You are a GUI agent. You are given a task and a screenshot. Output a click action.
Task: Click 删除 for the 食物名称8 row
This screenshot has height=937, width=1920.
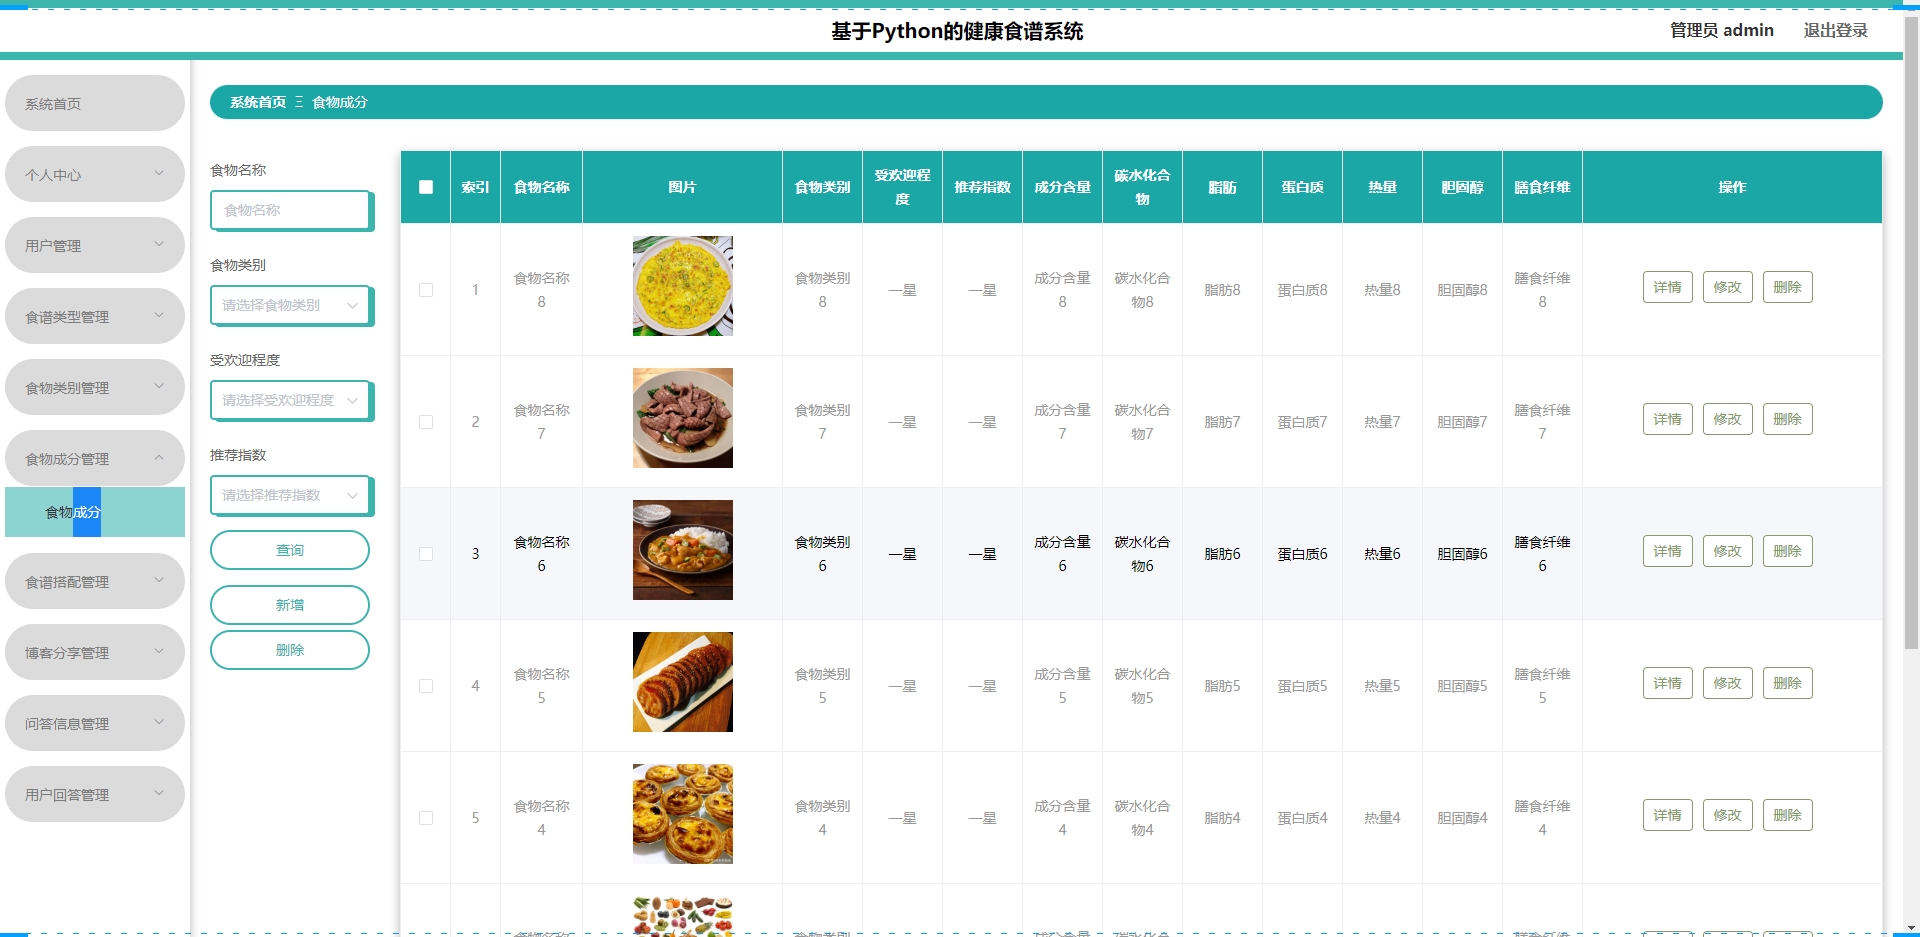(x=1788, y=287)
